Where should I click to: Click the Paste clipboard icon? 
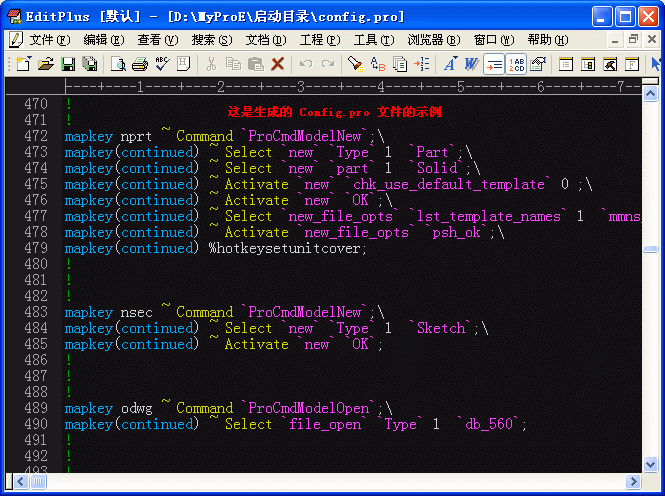255,64
